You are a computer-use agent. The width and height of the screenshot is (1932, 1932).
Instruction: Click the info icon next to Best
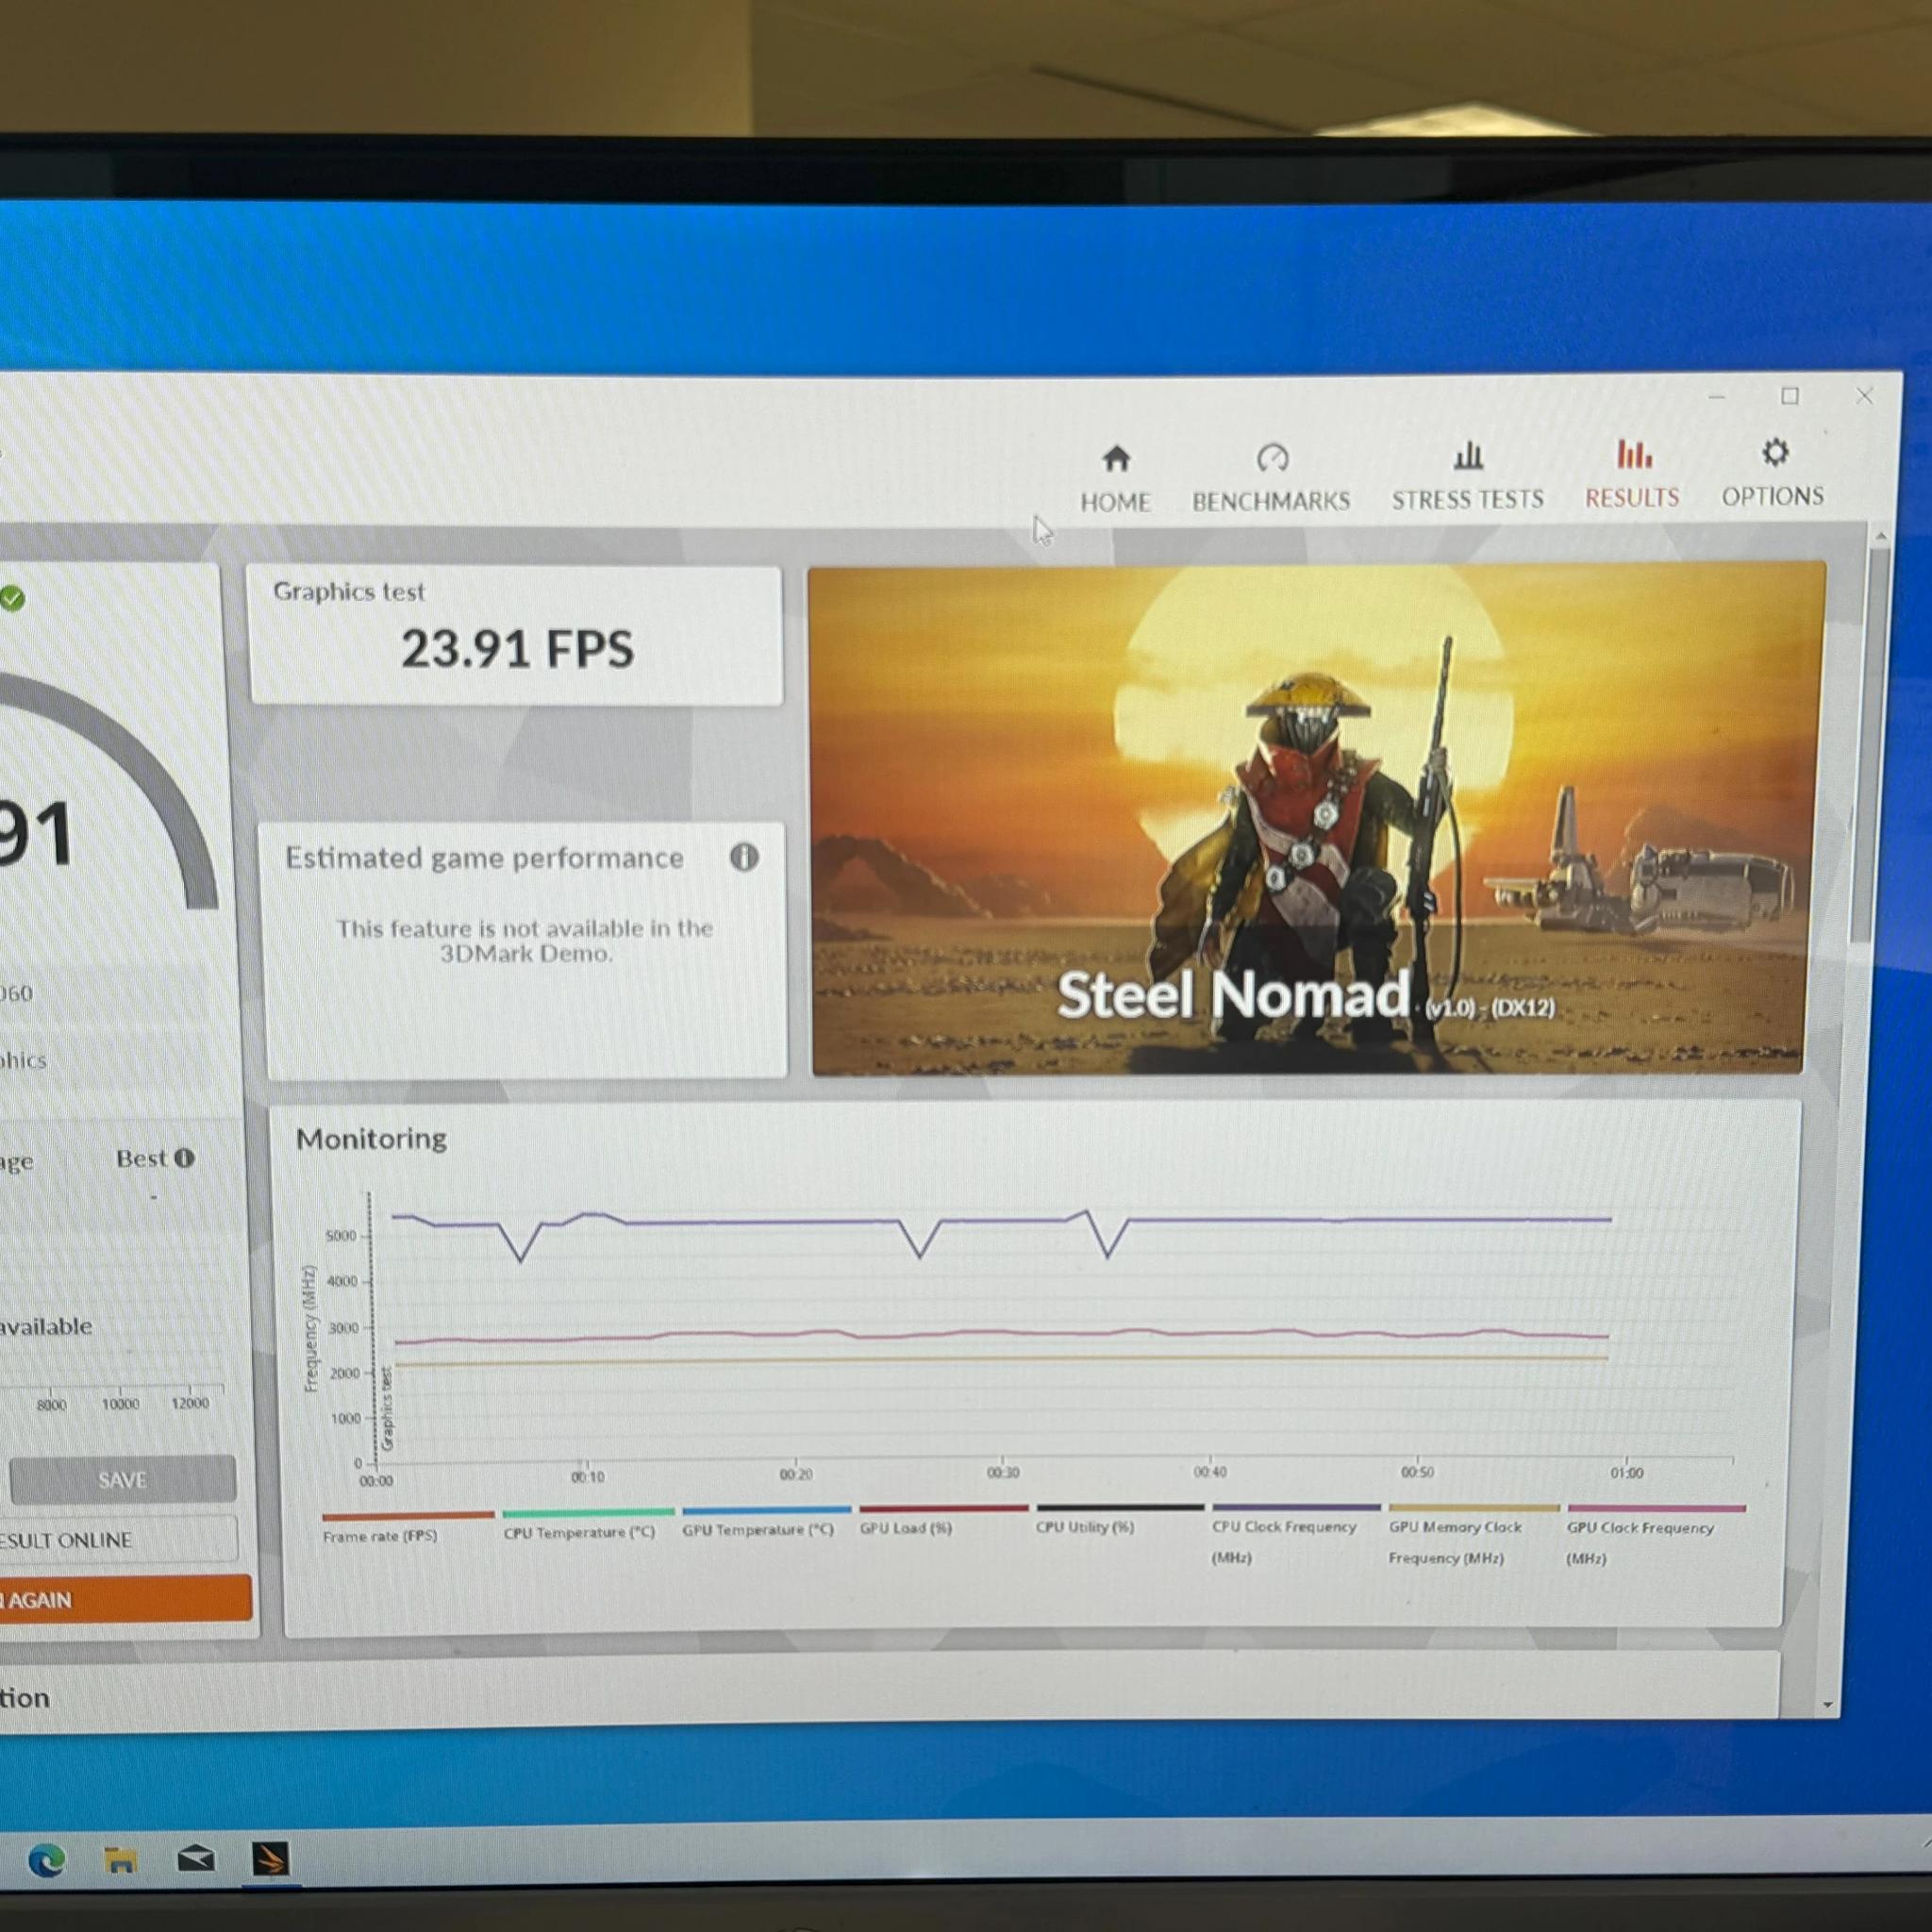click(184, 1158)
